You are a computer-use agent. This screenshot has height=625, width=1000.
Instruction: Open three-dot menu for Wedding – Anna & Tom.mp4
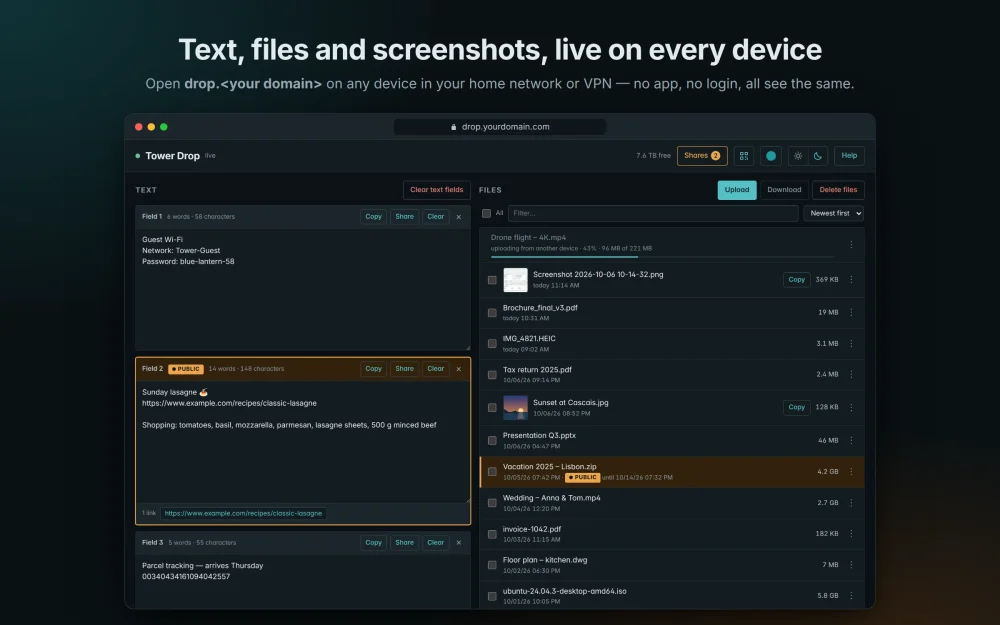pos(851,503)
